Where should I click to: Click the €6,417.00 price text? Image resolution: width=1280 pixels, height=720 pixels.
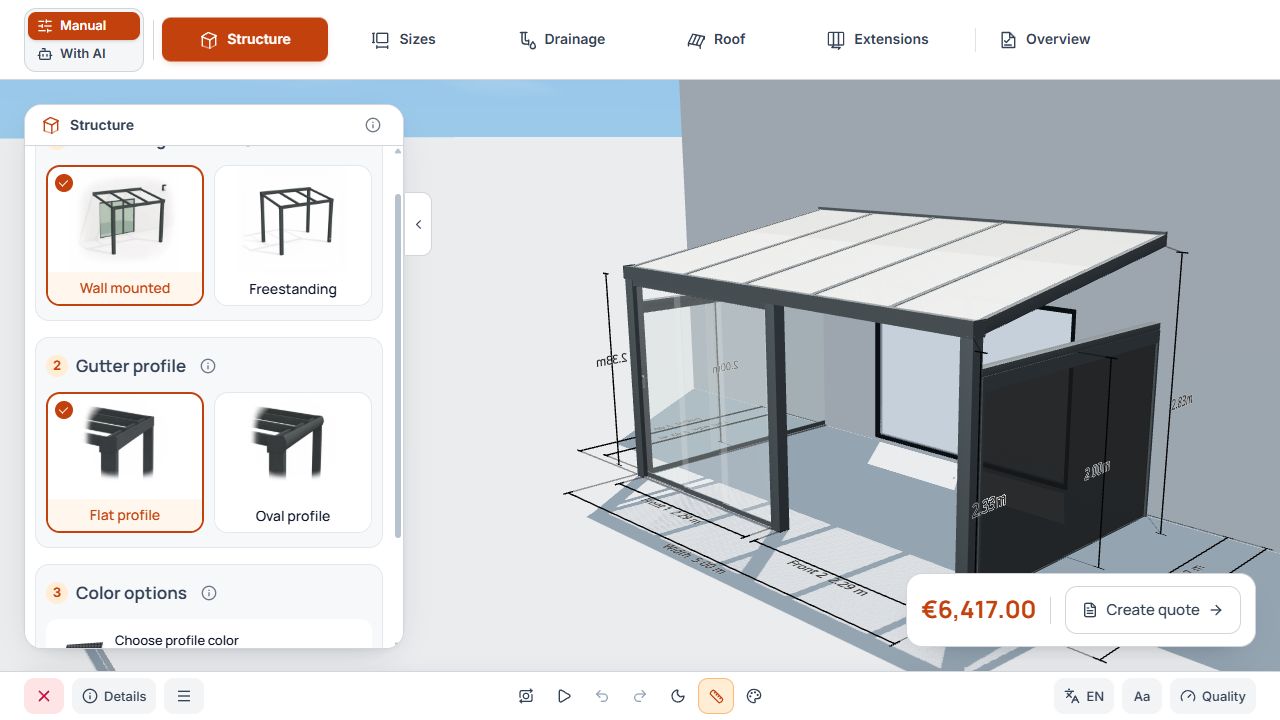[x=978, y=610]
